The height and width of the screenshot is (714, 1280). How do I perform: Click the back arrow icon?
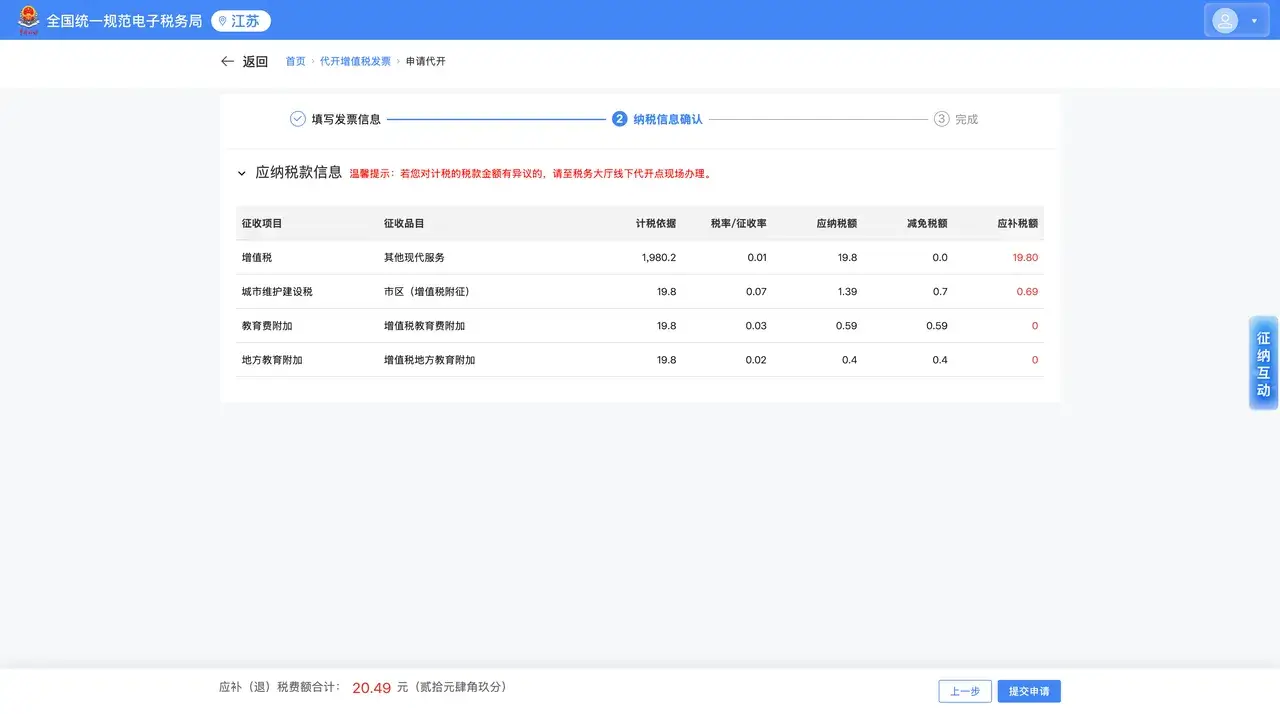[x=227, y=61]
